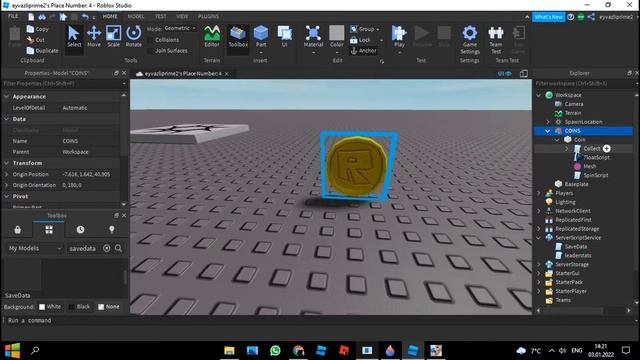
Task: Click the Filter Properties field
Action: click(x=63, y=84)
